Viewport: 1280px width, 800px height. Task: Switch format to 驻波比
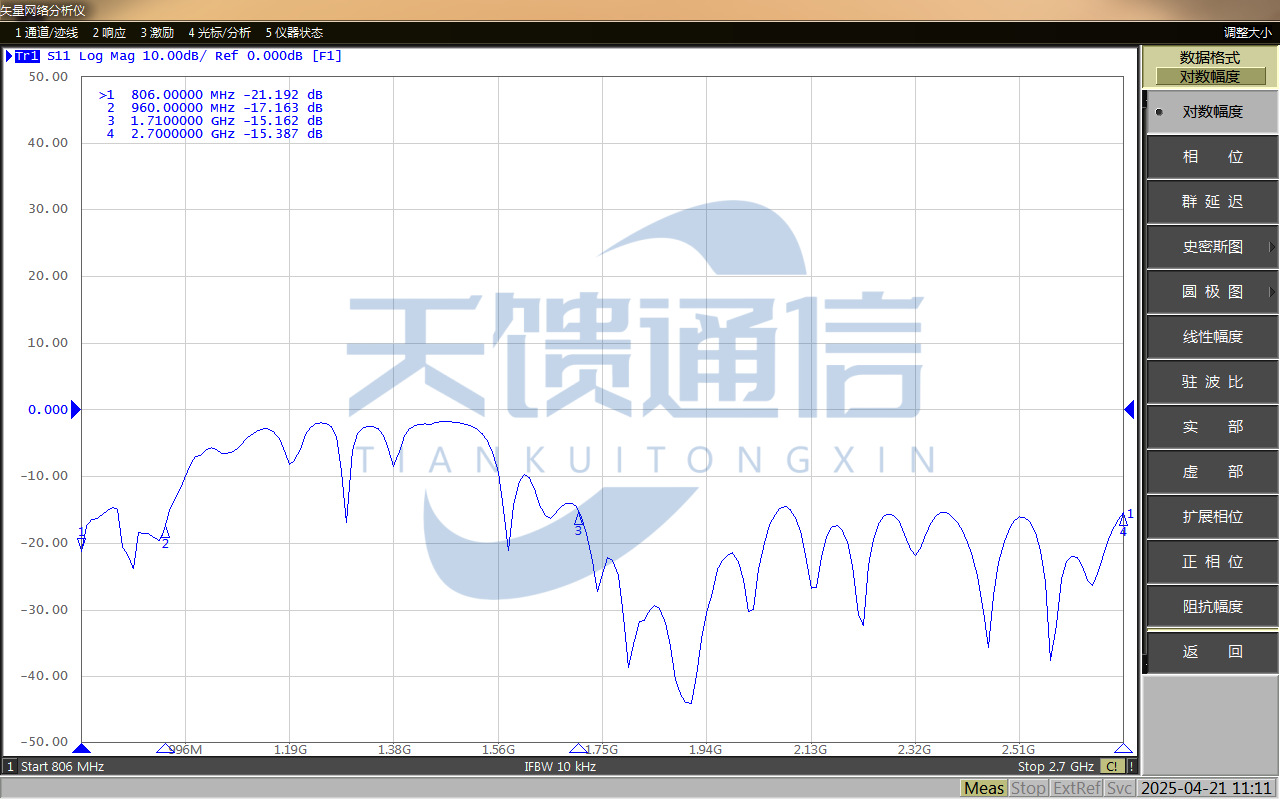coord(1211,382)
